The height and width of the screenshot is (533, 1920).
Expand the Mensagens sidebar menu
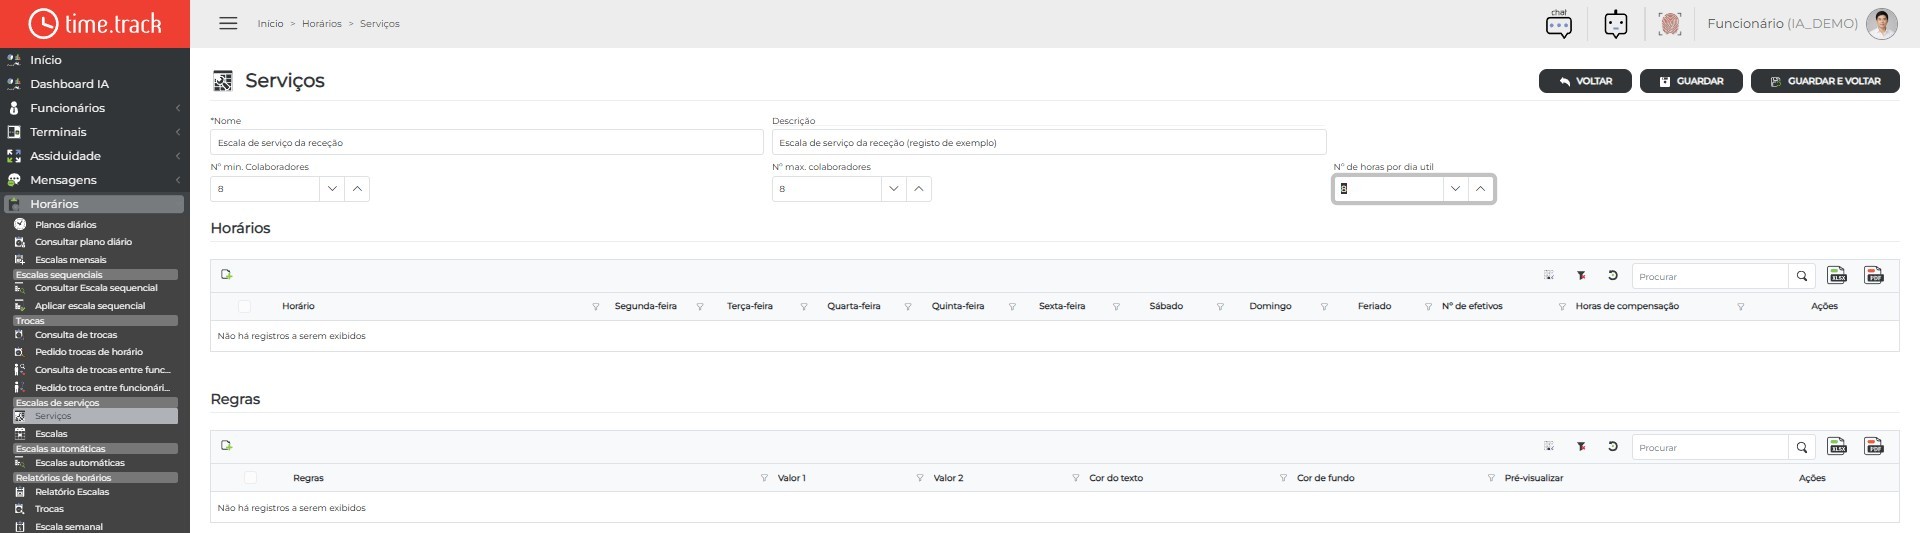[x=95, y=180]
